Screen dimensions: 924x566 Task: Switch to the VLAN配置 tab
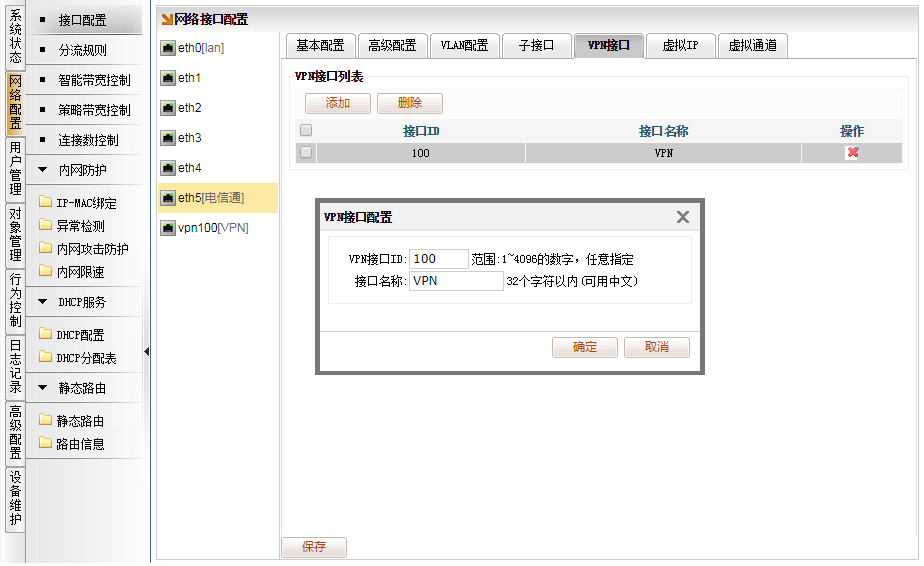(464, 45)
